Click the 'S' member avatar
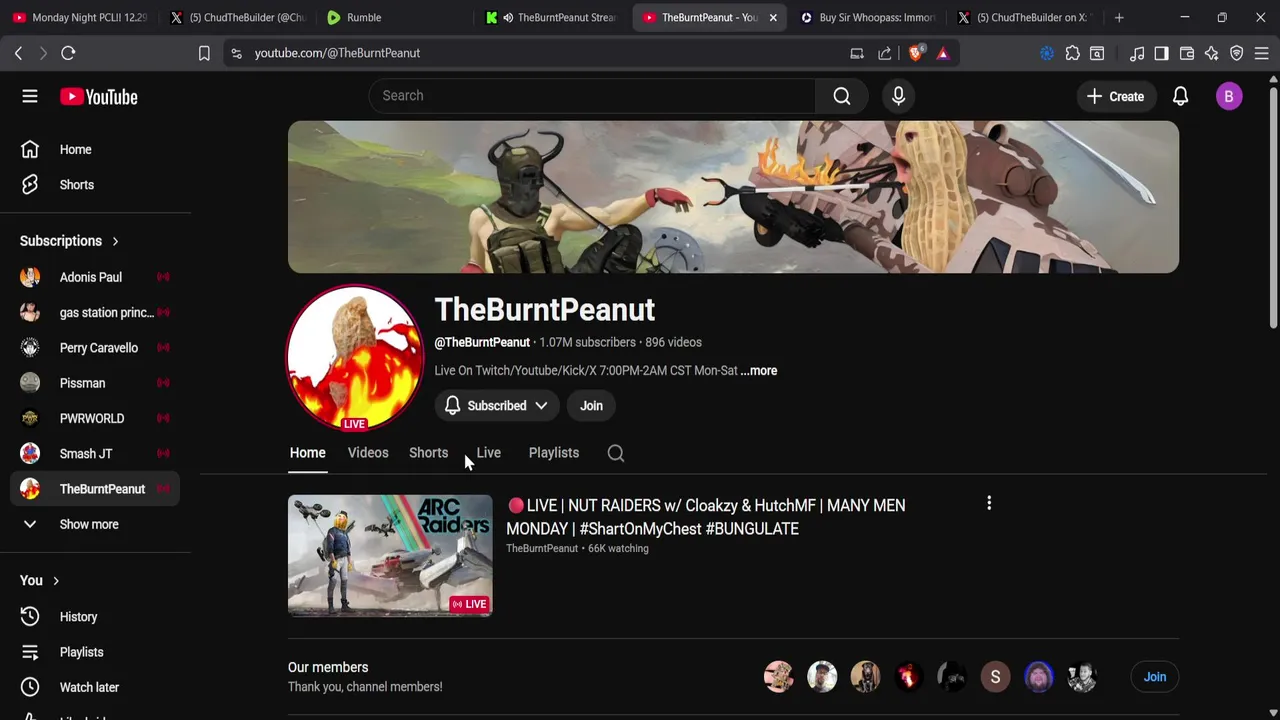The height and width of the screenshot is (720, 1280). (x=995, y=677)
